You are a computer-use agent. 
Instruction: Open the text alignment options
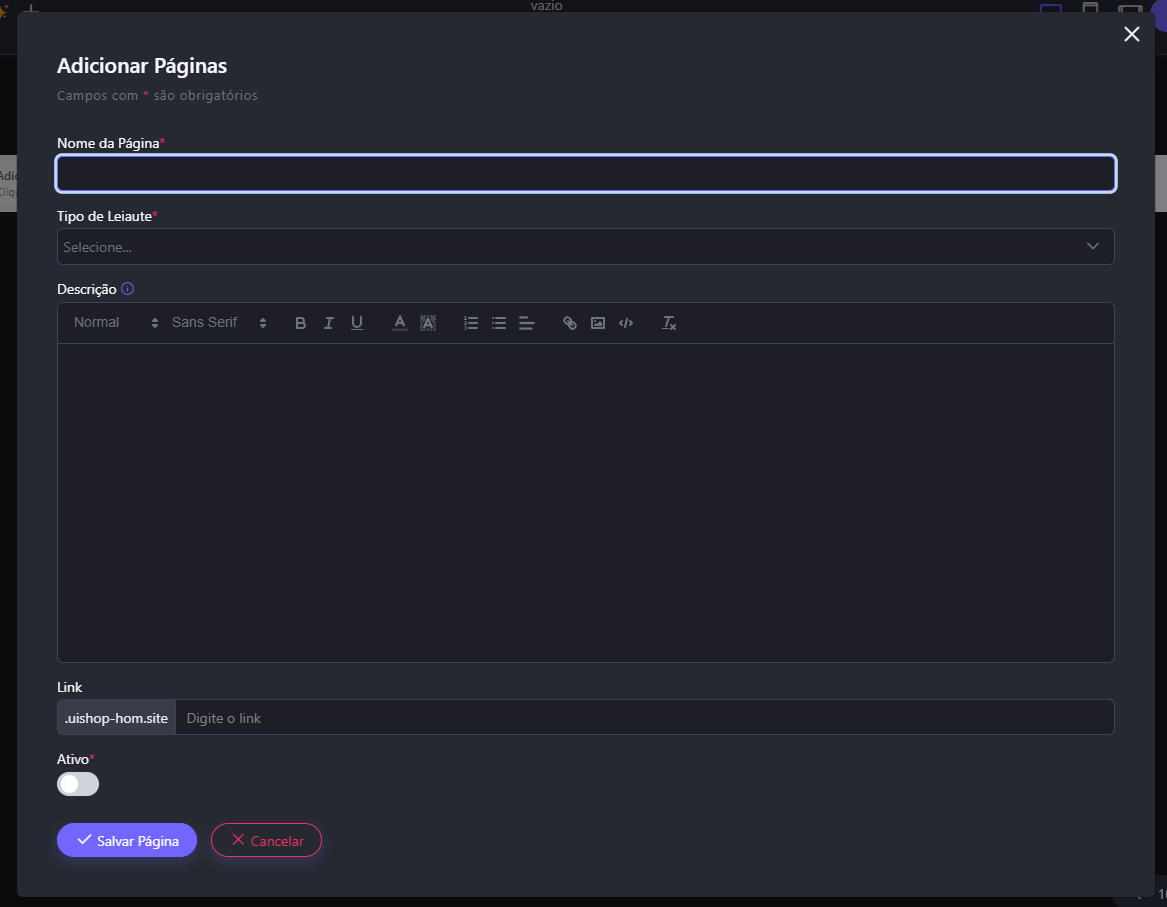pos(527,323)
